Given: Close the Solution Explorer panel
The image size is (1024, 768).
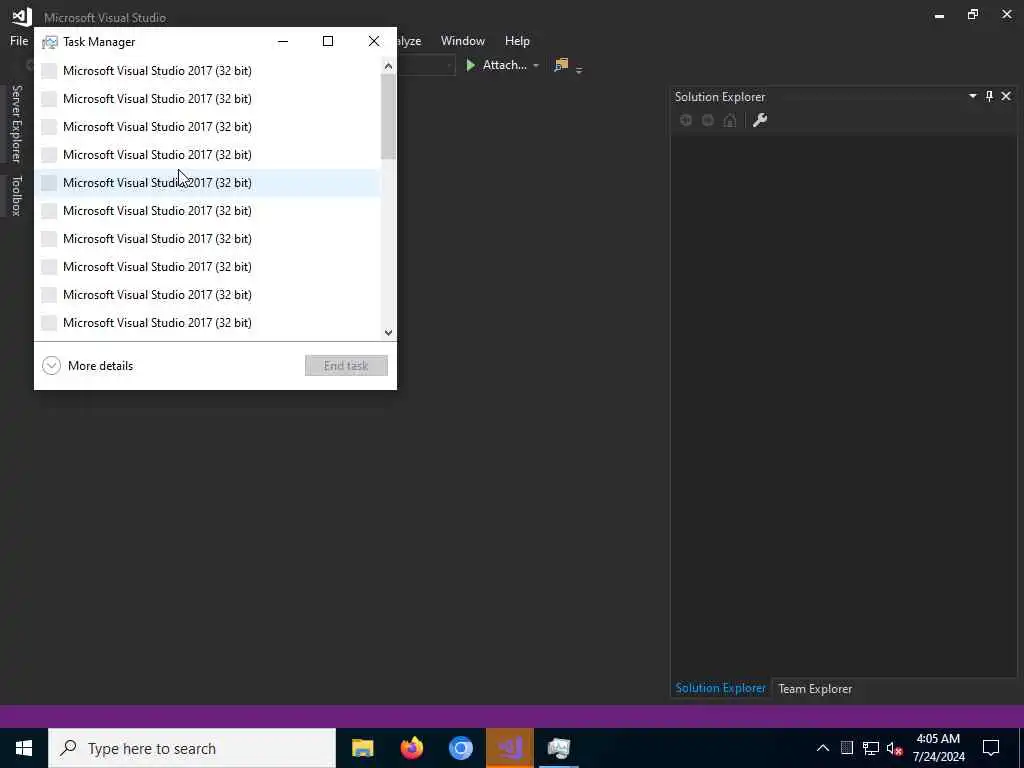Looking at the screenshot, I should [1006, 96].
